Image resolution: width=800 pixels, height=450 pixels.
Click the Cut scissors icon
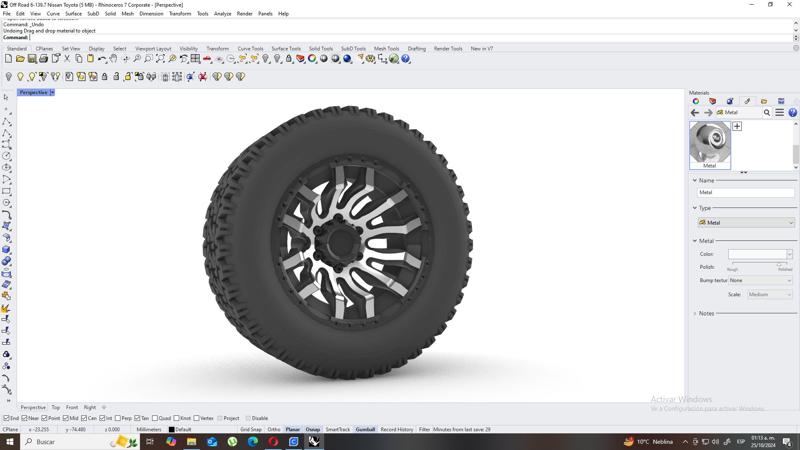click(67, 59)
